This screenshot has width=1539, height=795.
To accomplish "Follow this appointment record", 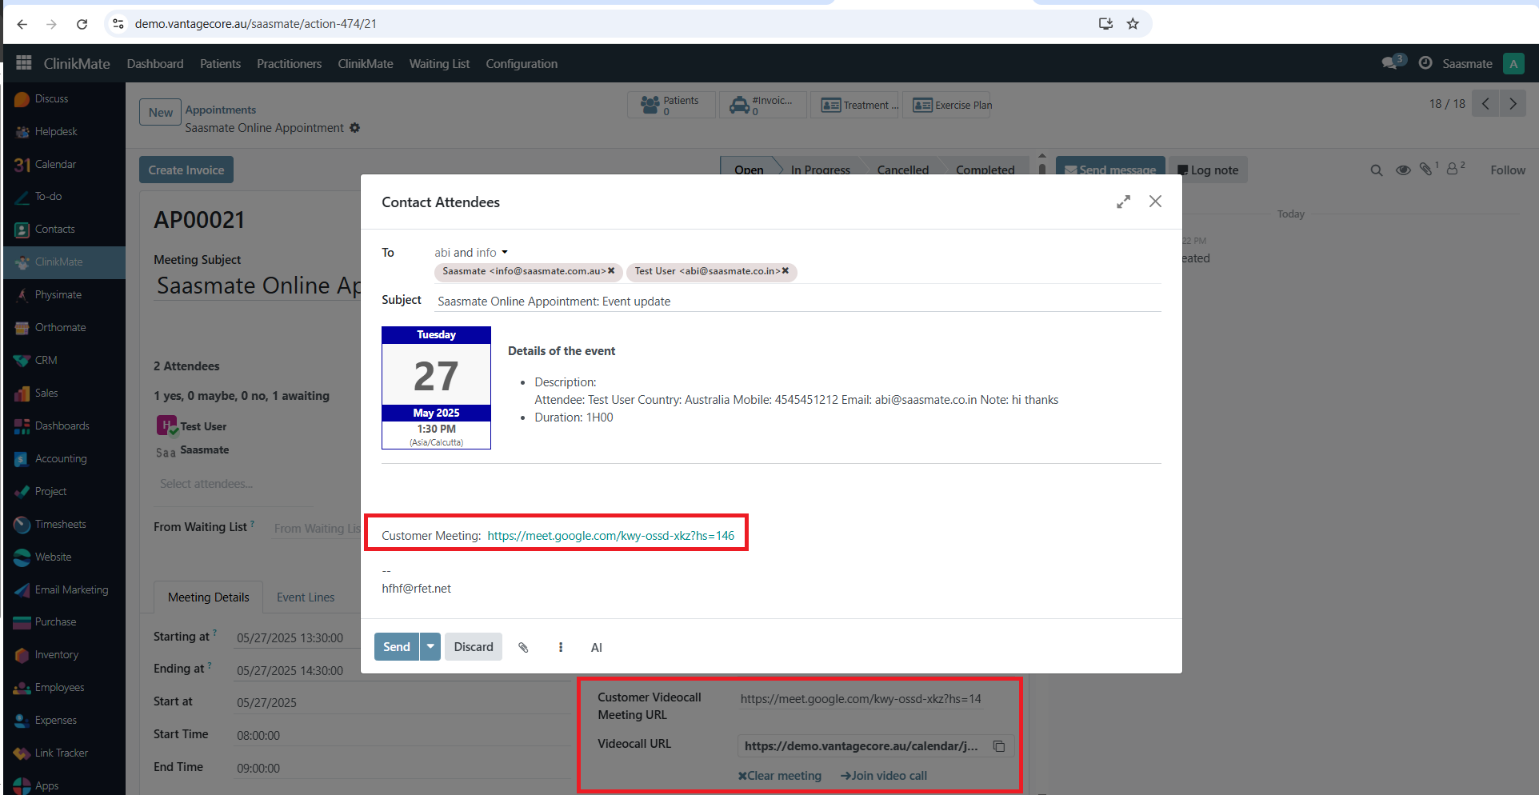I will tap(1507, 170).
